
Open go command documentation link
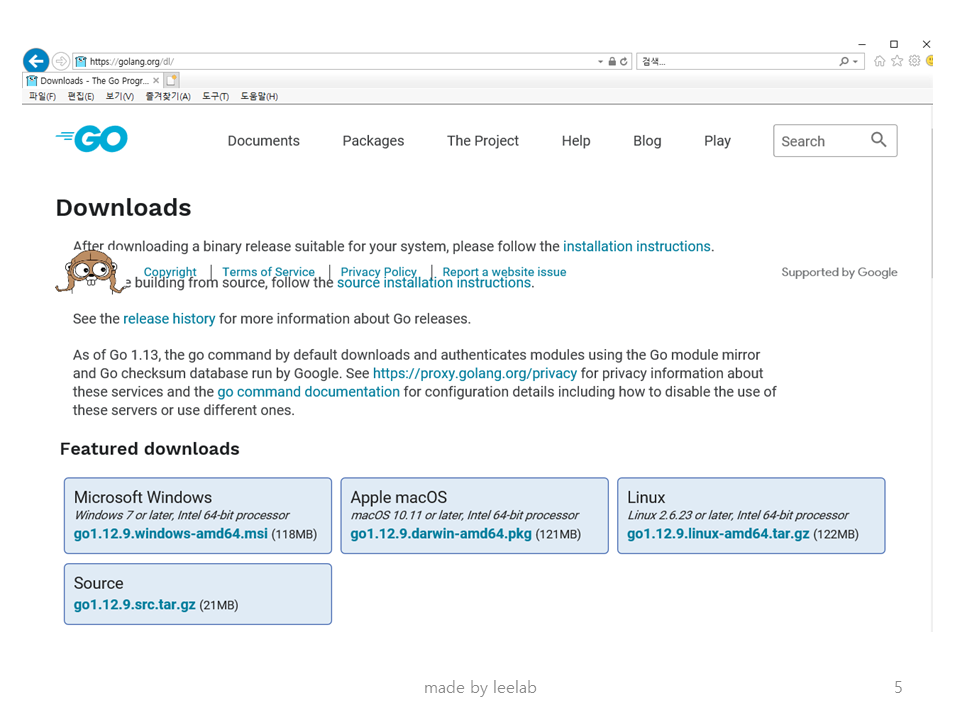coord(309,392)
